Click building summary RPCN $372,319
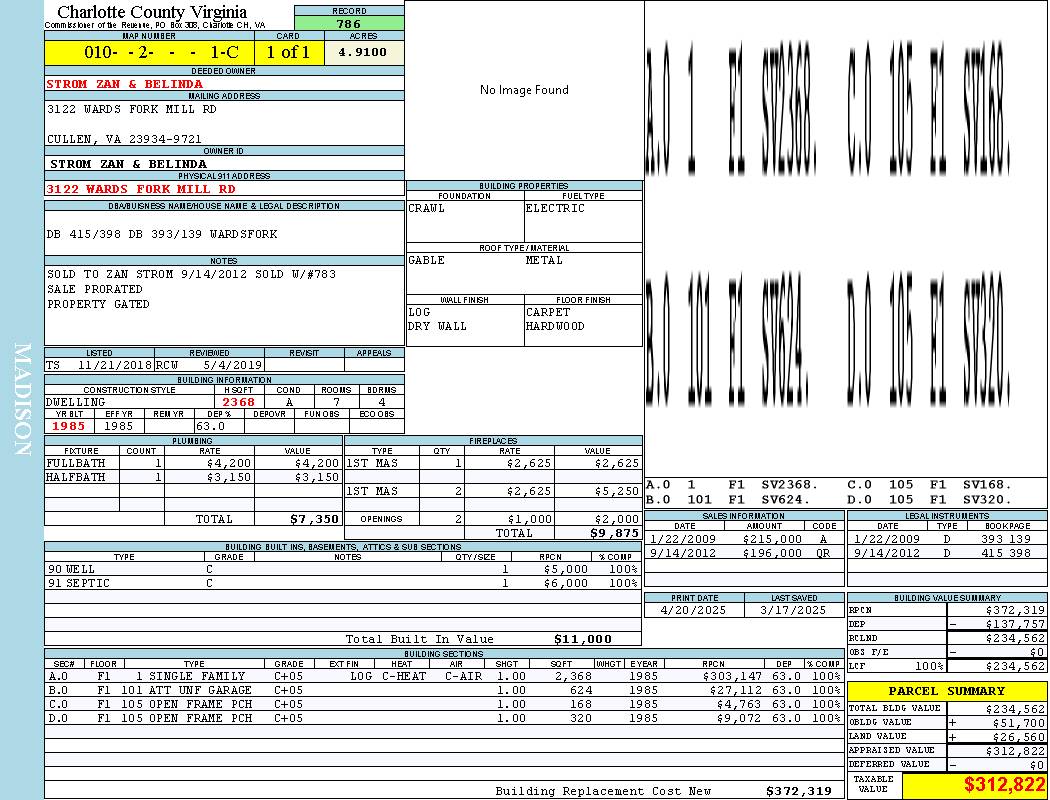 tap(1015, 610)
